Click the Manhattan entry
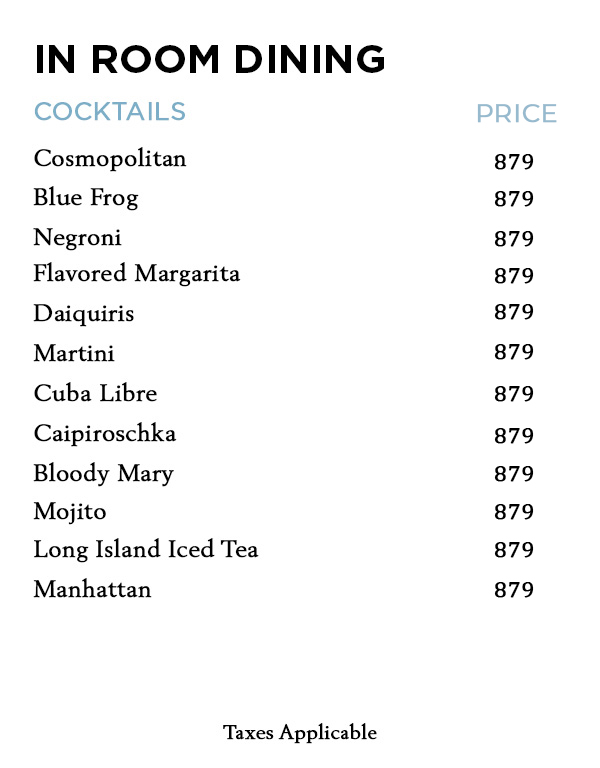 click(92, 589)
